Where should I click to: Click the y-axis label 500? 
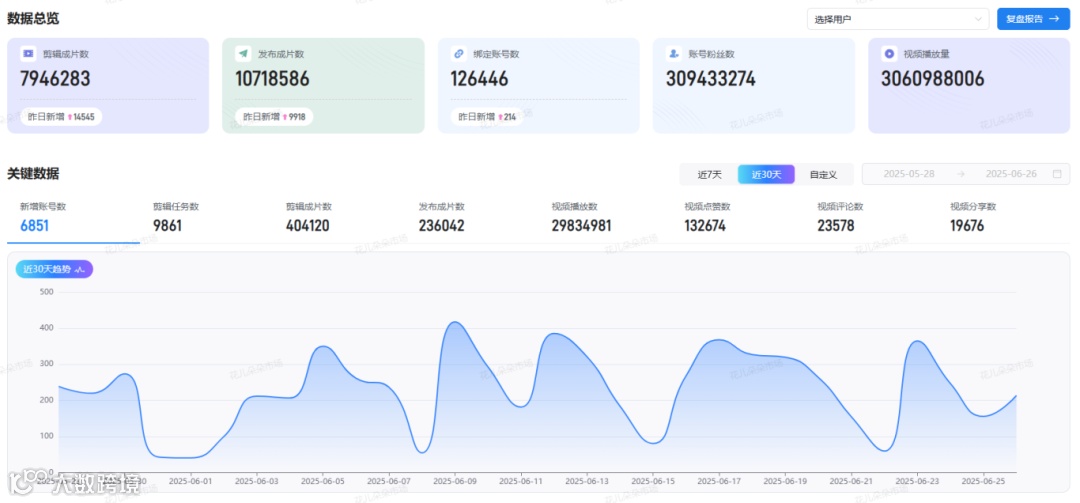(x=46, y=292)
